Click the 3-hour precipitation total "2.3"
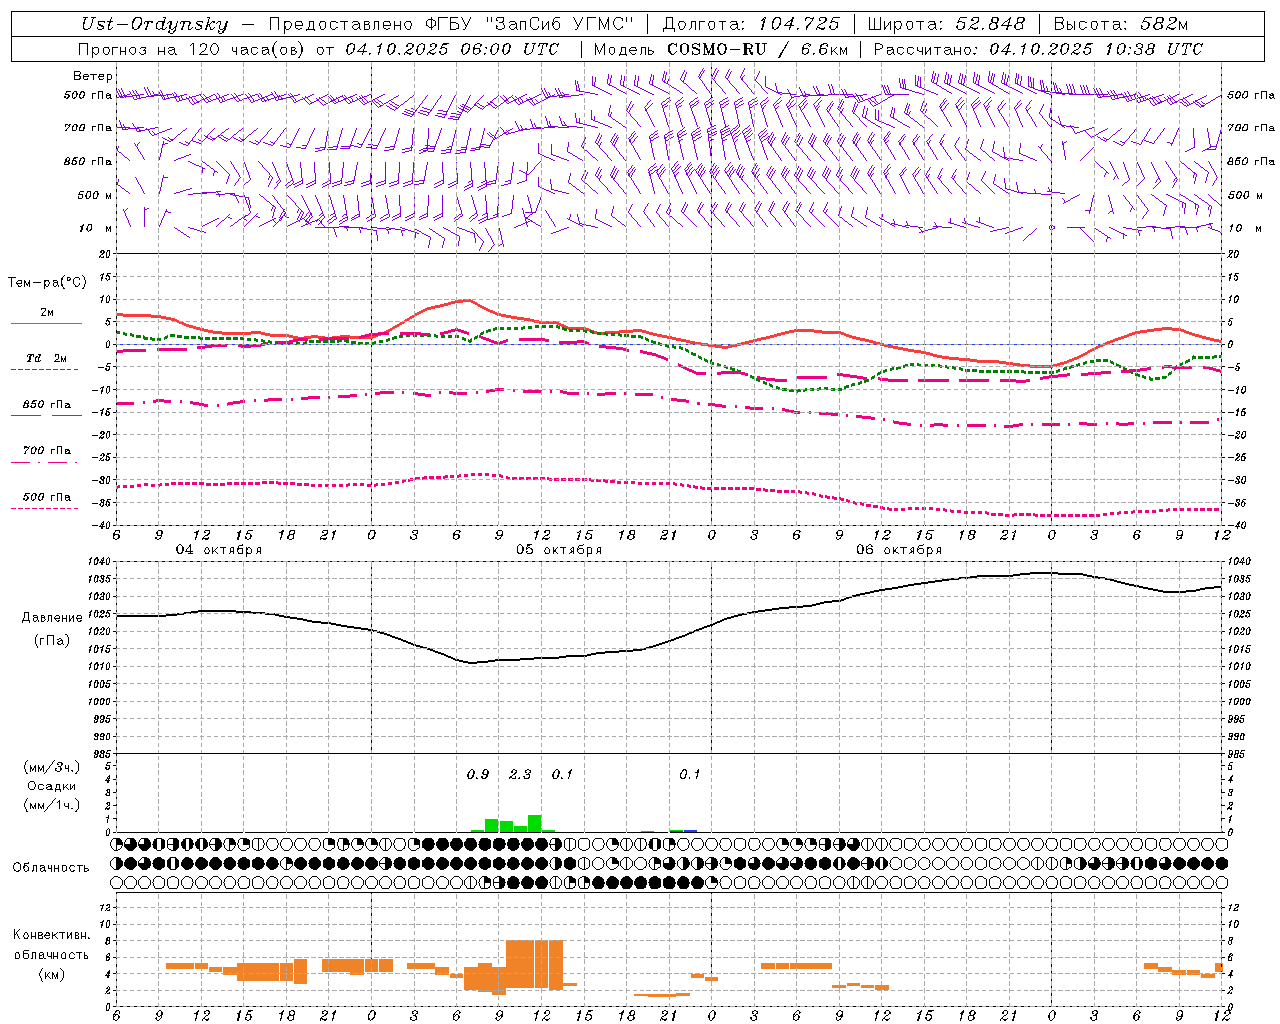This screenshot has width=1280, height=1024. pos(520,775)
